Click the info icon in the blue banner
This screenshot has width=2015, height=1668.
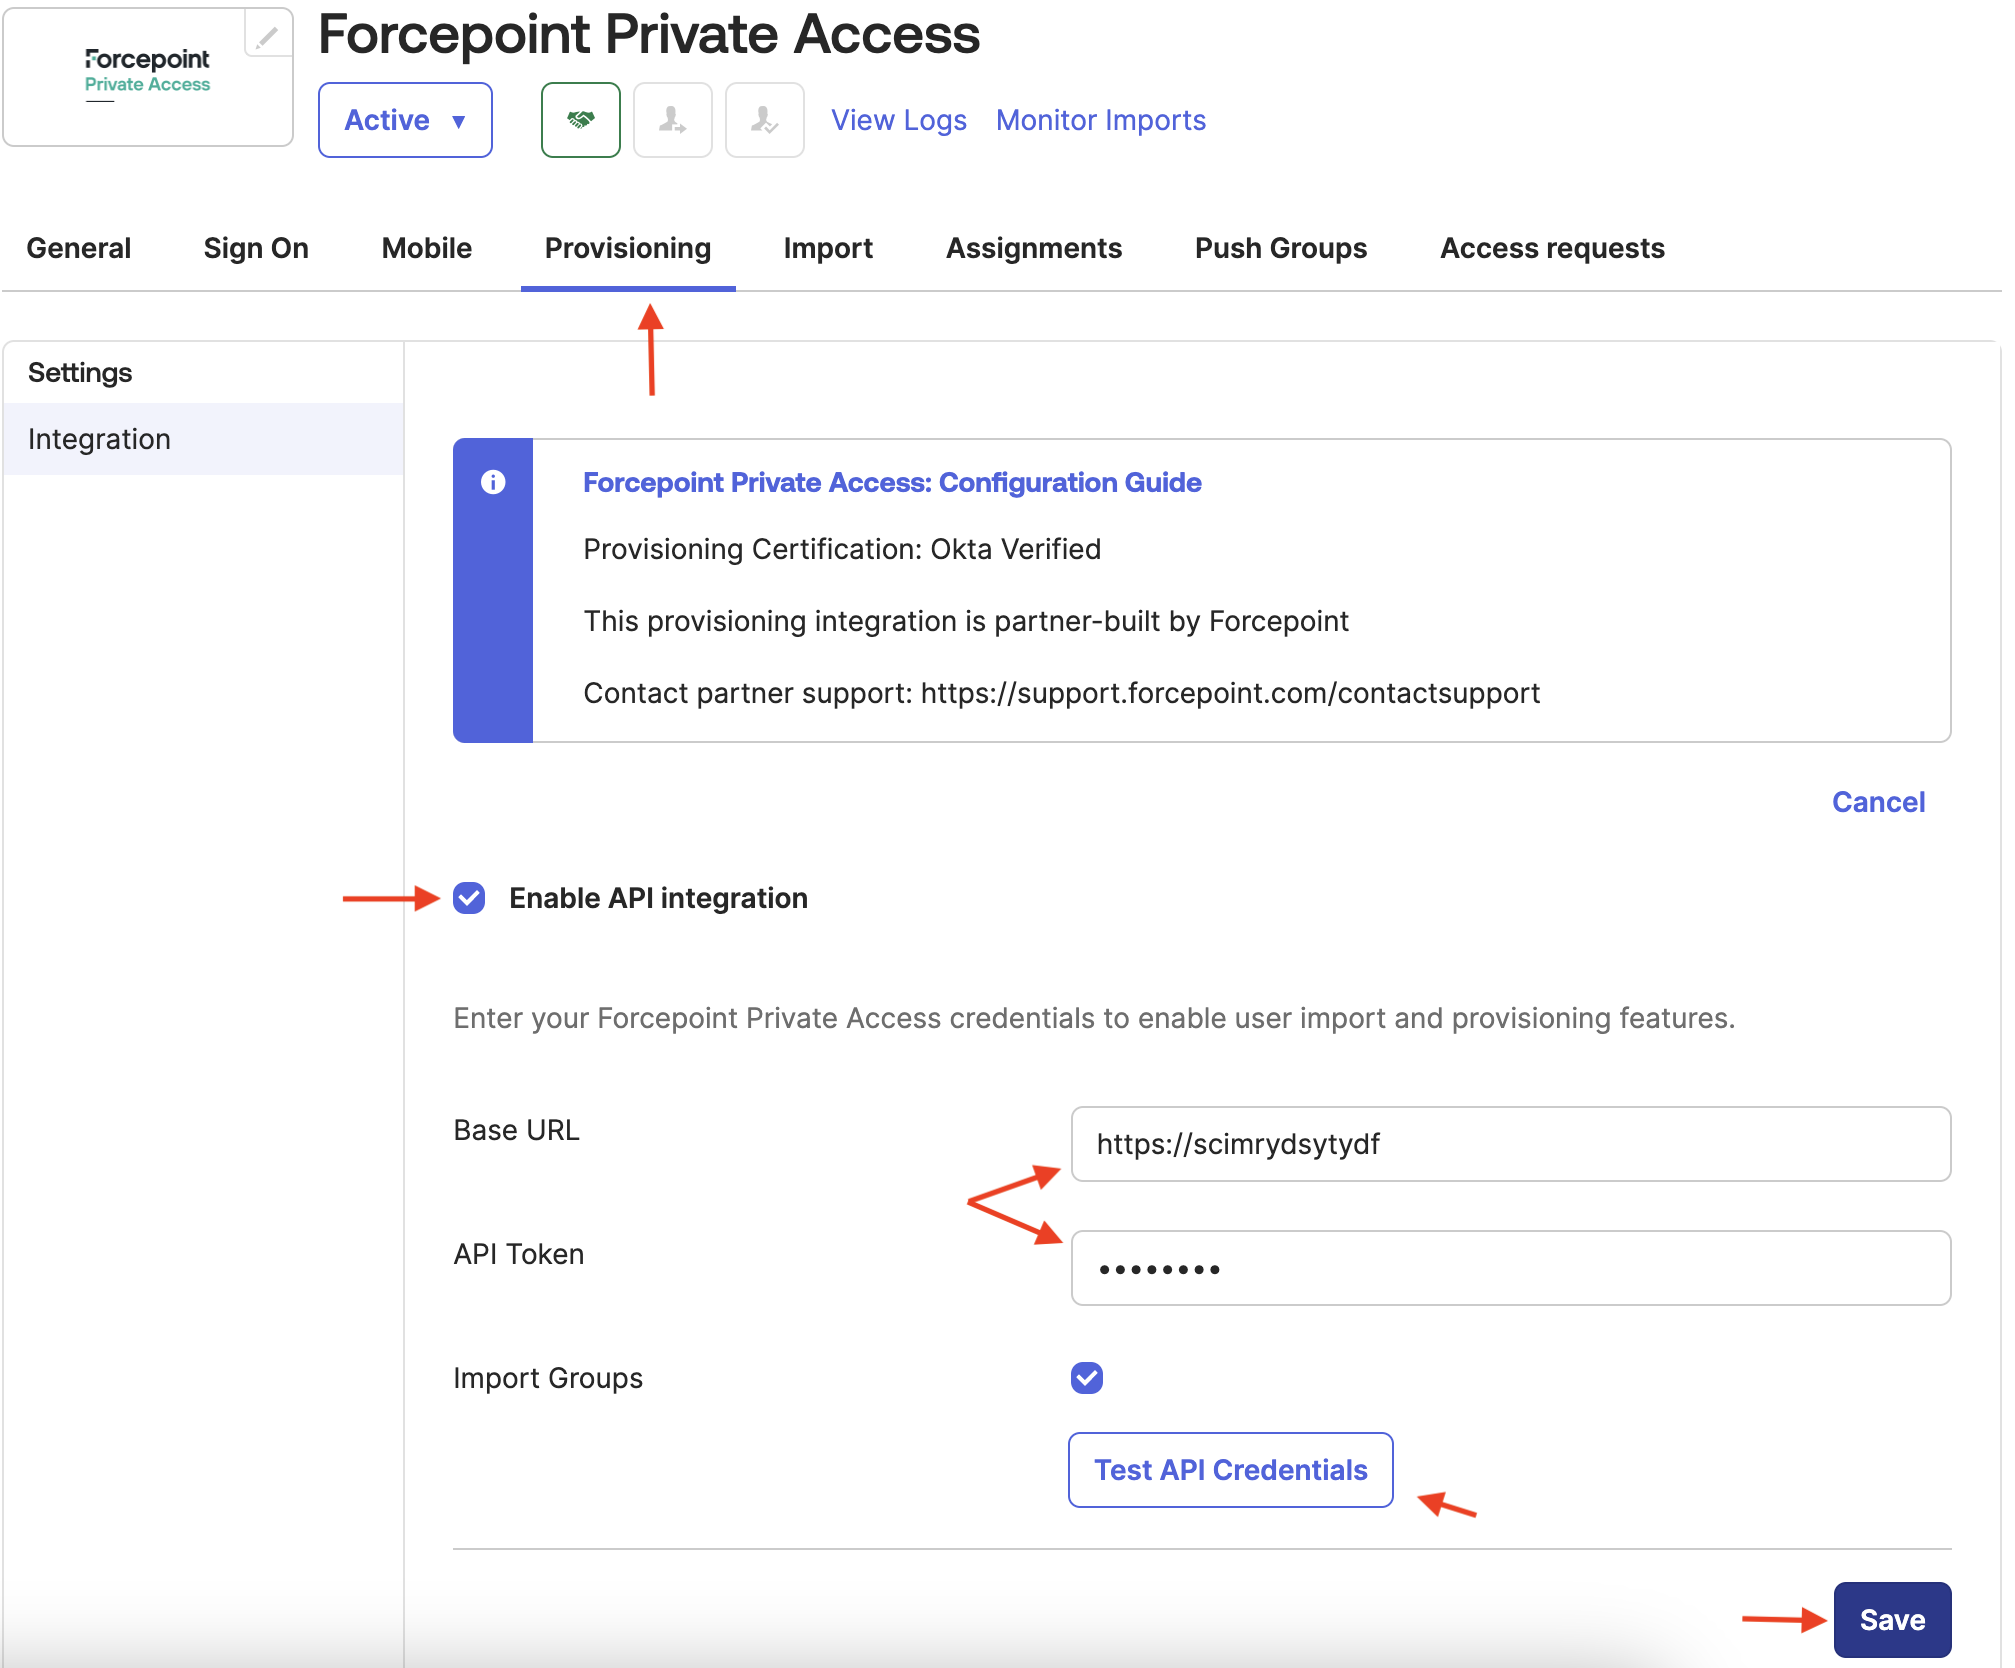point(492,482)
